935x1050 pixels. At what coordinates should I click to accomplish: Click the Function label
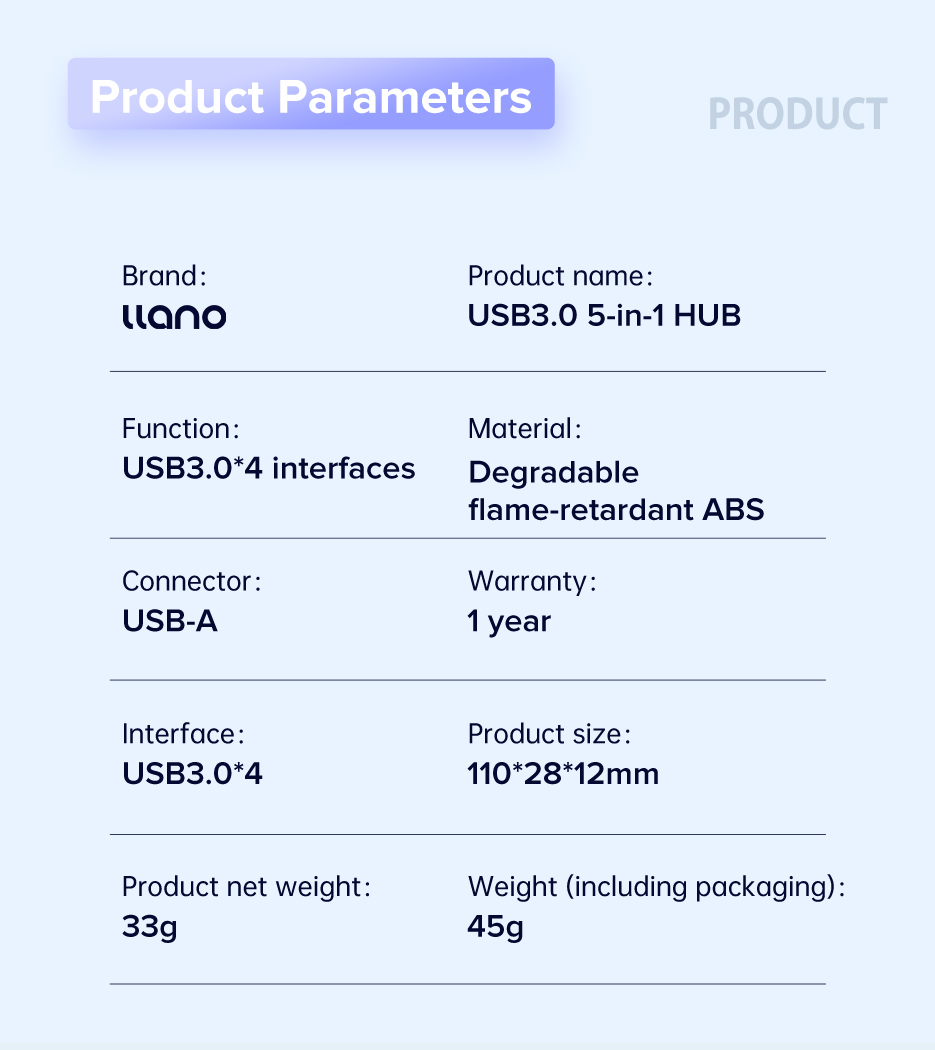[x=181, y=429]
